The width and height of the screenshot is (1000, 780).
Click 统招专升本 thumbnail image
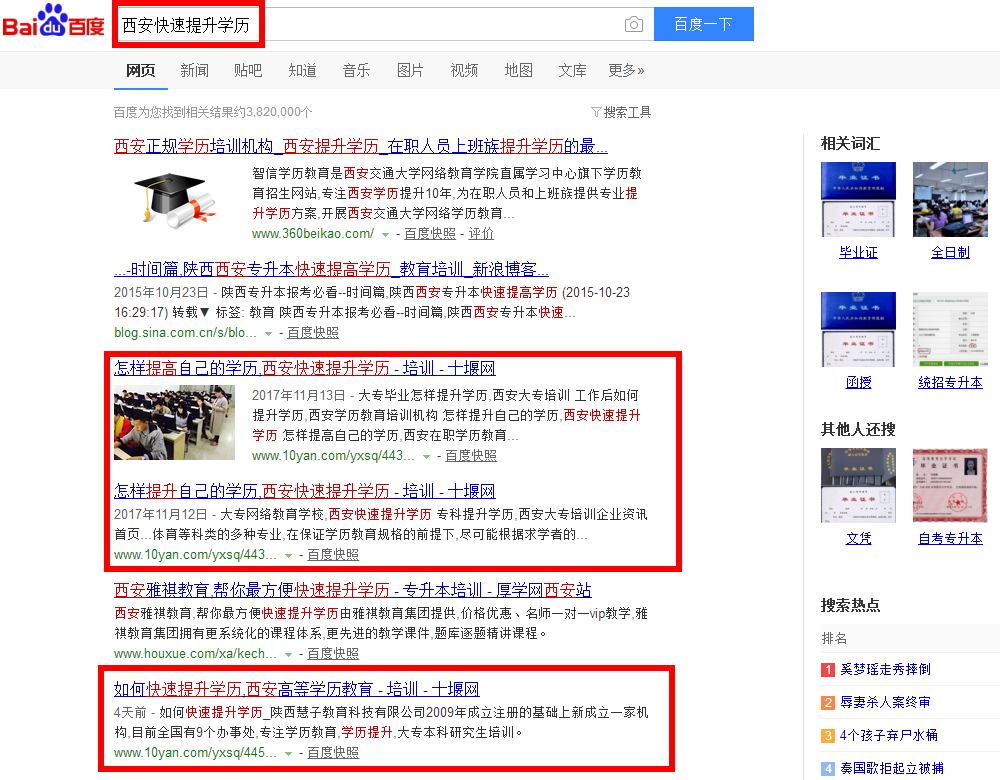point(950,329)
